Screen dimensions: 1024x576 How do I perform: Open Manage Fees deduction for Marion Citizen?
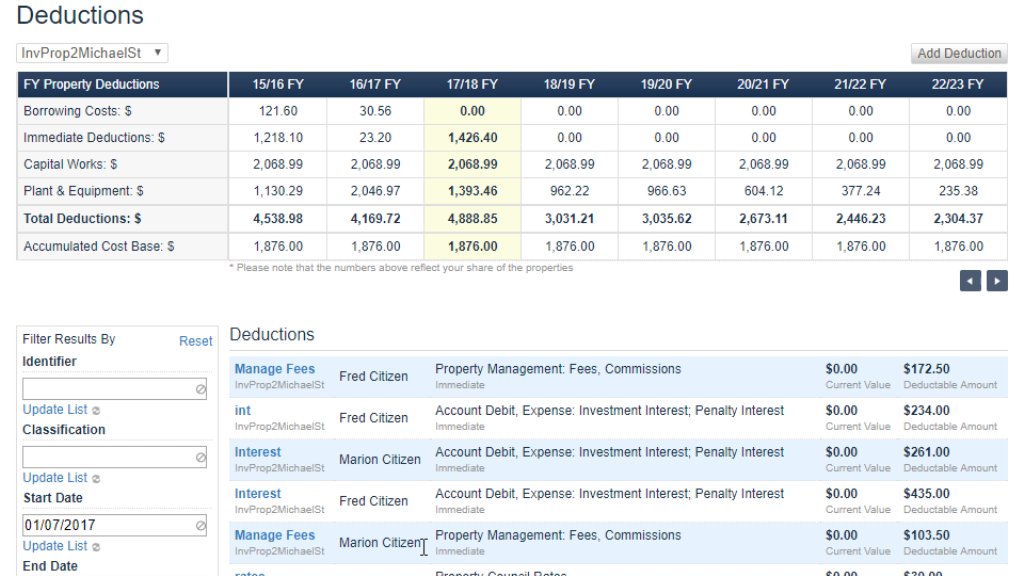coord(274,535)
